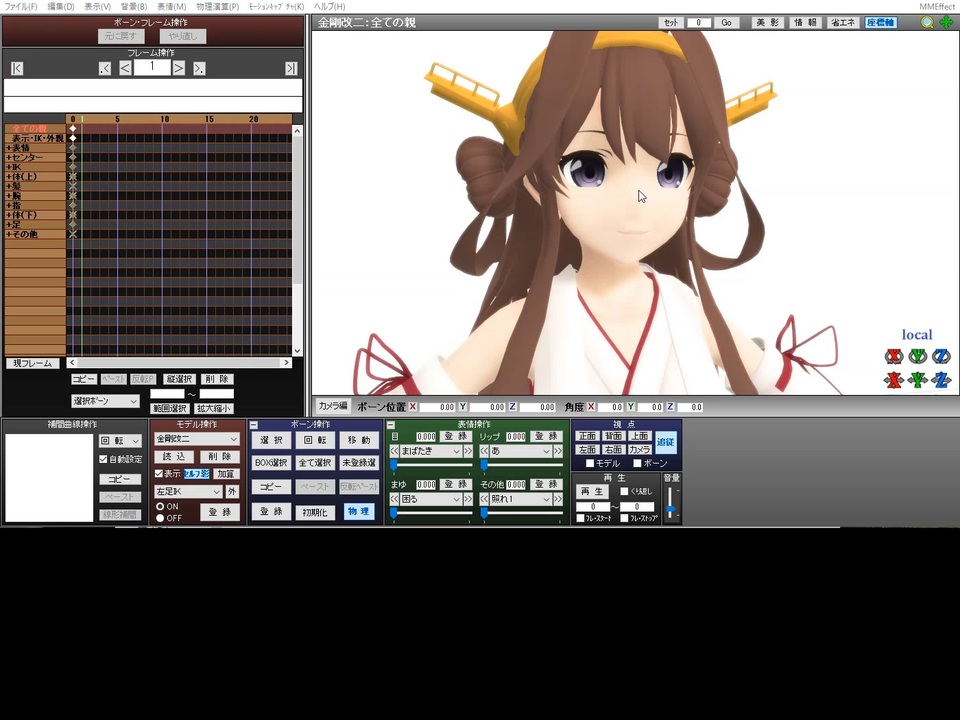Select keyframe marker on +センター row

point(73,157)
